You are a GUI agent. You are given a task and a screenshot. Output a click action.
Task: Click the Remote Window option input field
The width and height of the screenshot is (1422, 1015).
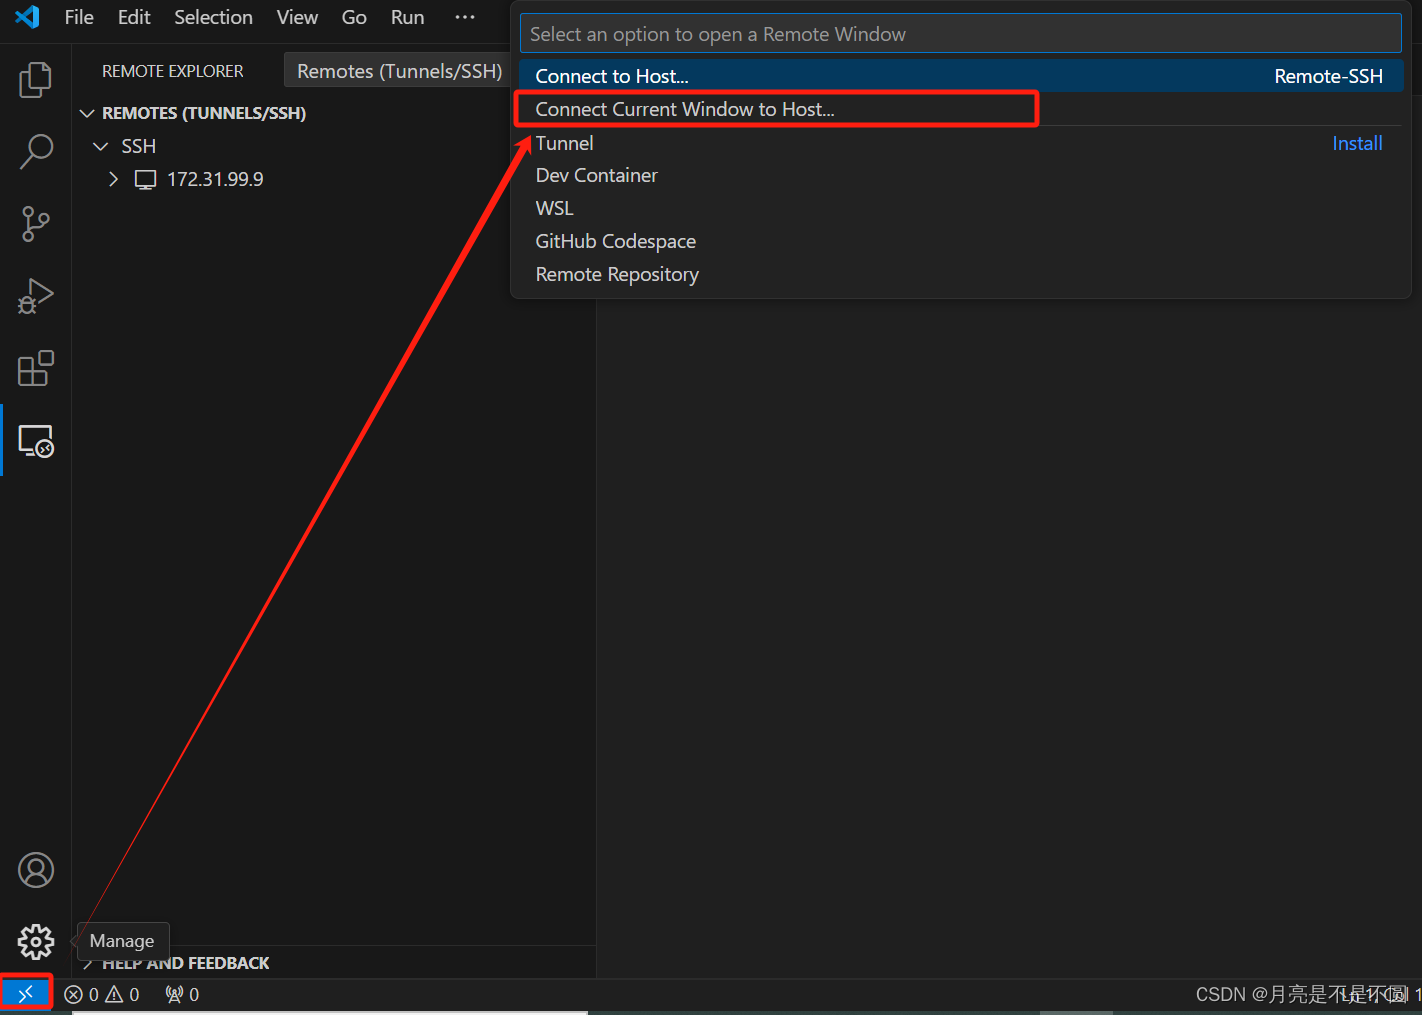pyautogui.click(x=959, y=33)
